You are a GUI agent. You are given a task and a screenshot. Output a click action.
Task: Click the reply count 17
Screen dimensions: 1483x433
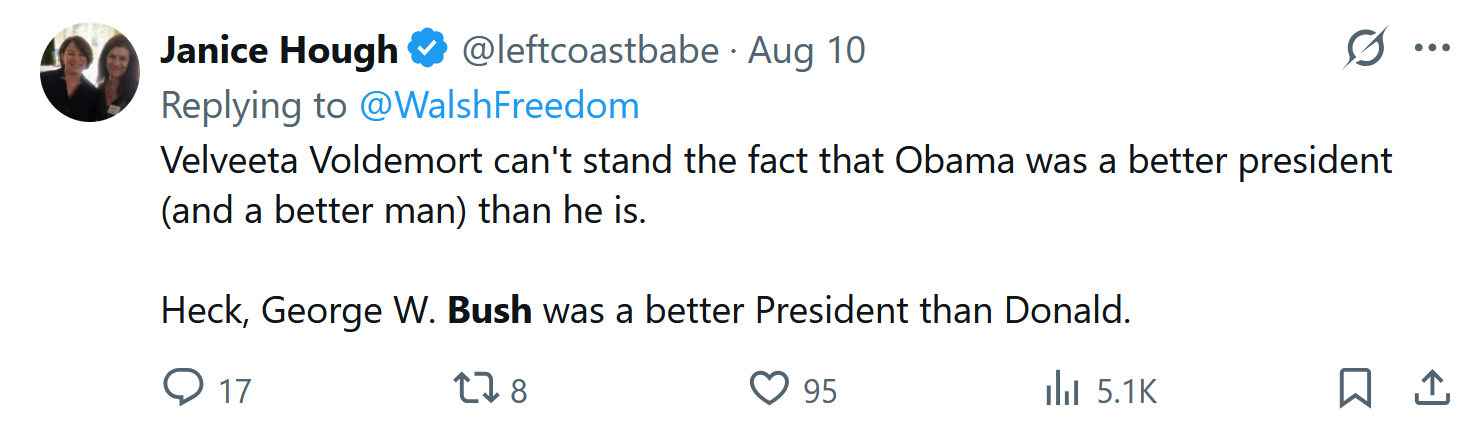(x=235, y=390)
